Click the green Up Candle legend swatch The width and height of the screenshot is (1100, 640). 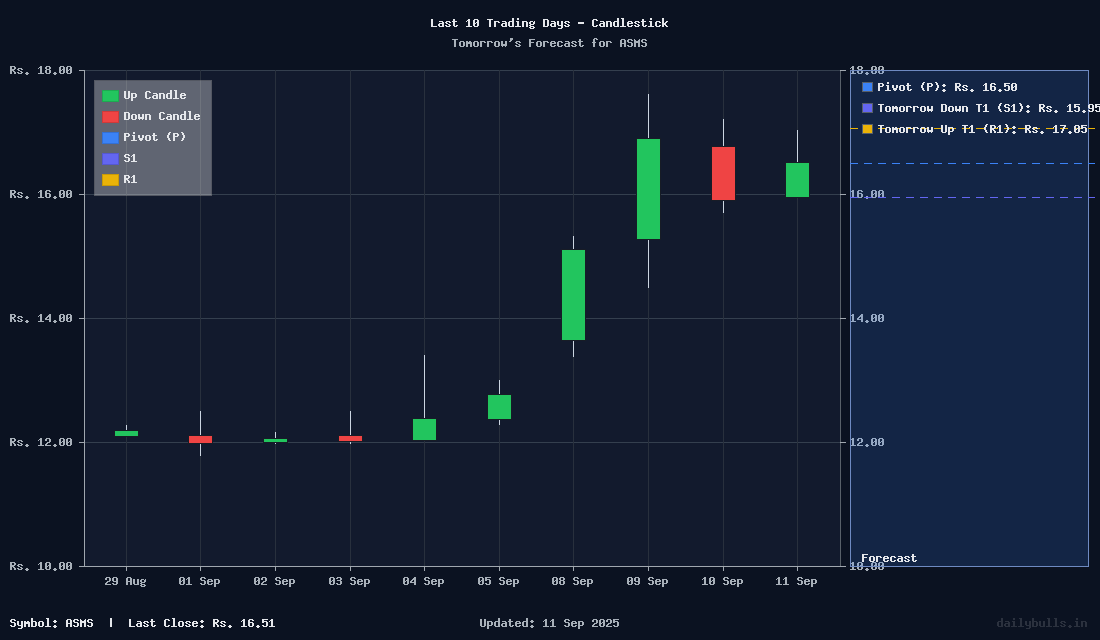[110, 95]
